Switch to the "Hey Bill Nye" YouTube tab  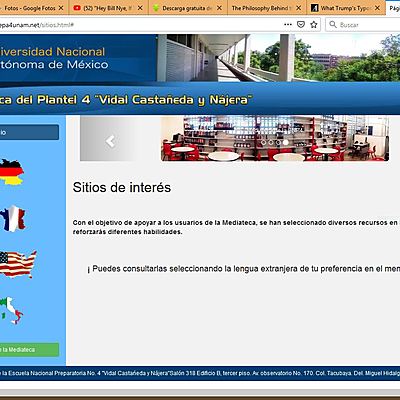coord(108,8)
